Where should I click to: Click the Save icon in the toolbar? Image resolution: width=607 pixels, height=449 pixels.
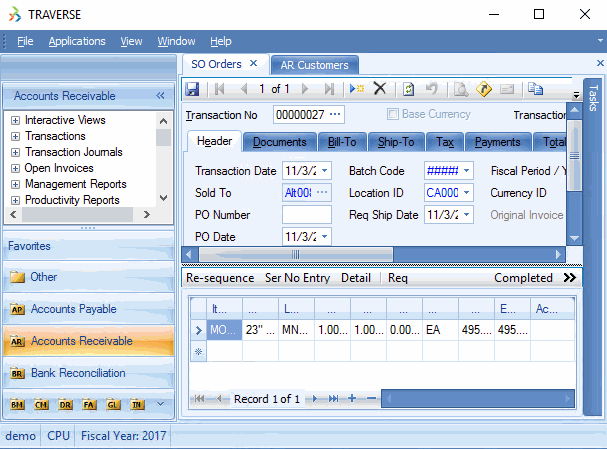click(x=193, y=89)
